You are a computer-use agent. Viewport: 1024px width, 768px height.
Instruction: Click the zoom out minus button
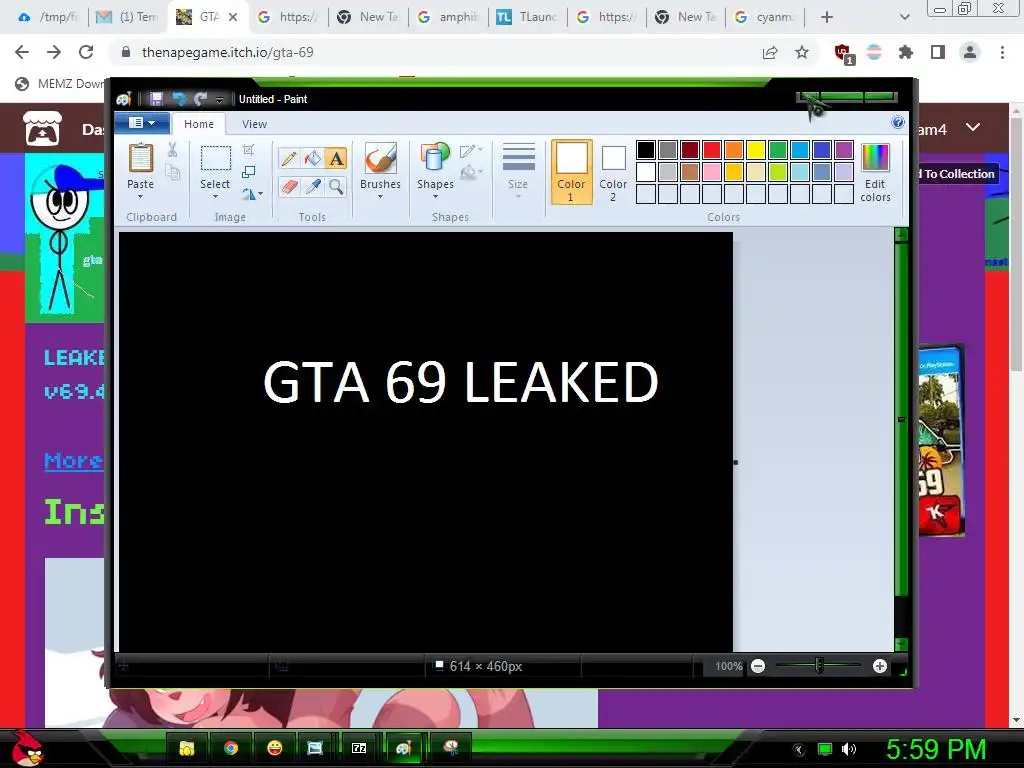758,666
